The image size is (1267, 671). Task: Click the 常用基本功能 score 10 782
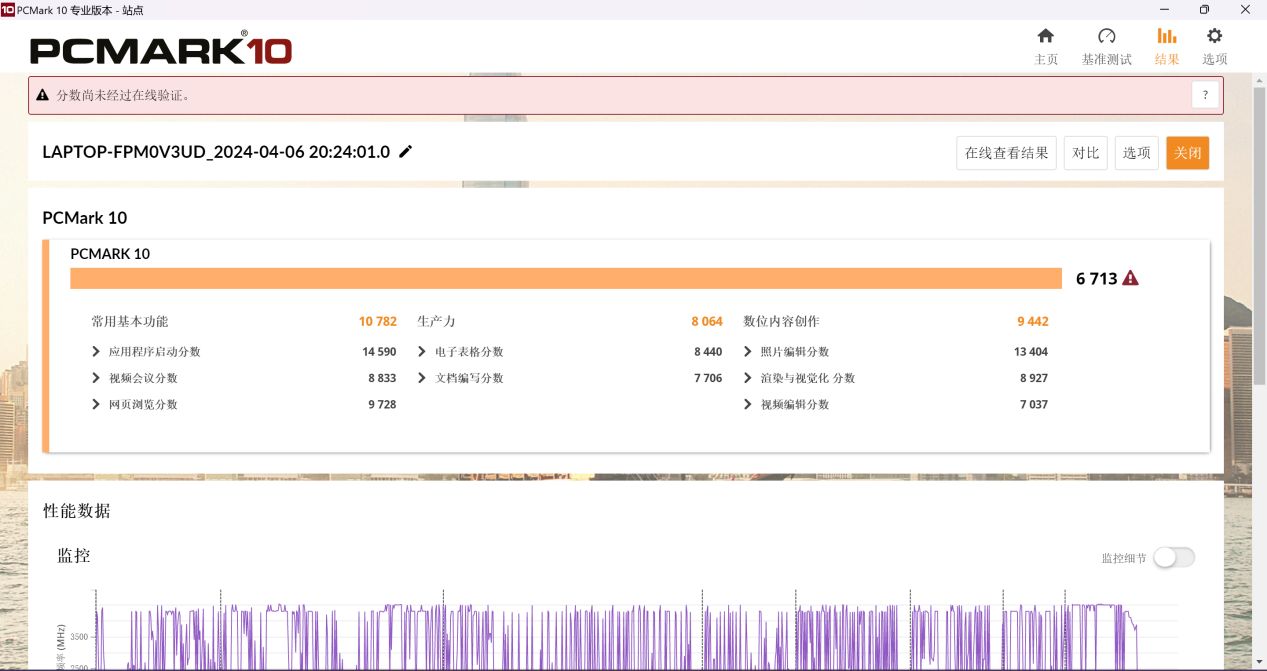coord(378,321)
